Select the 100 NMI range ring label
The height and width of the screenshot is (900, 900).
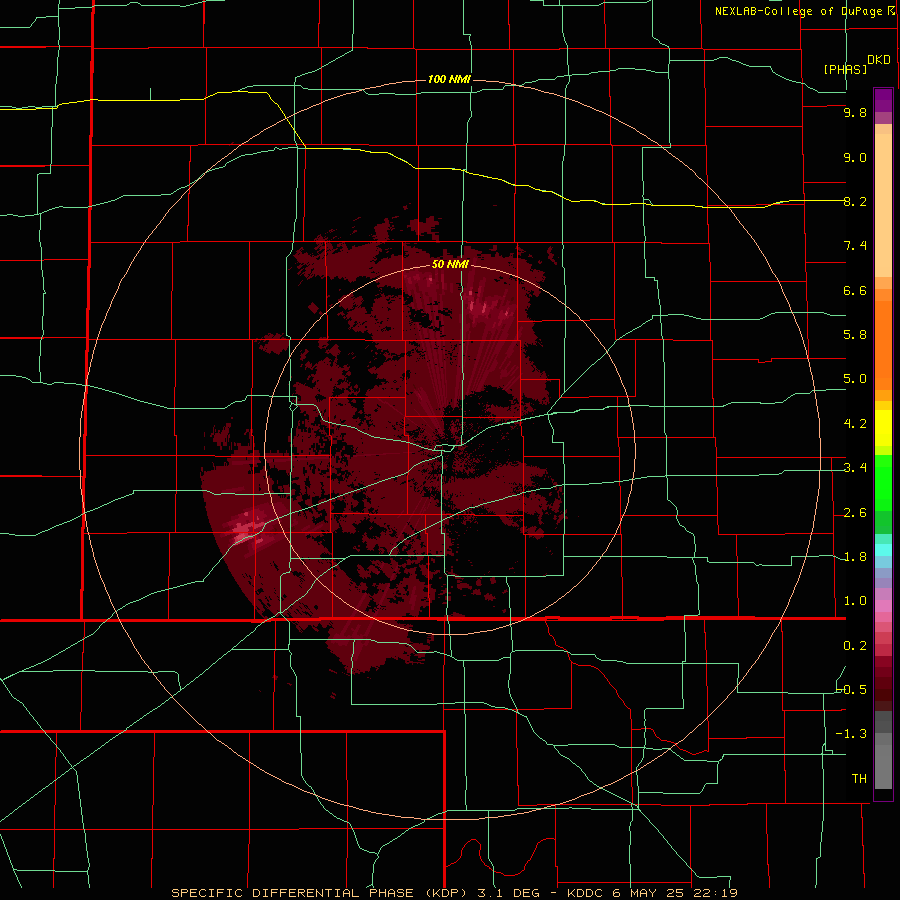[449, 79]
